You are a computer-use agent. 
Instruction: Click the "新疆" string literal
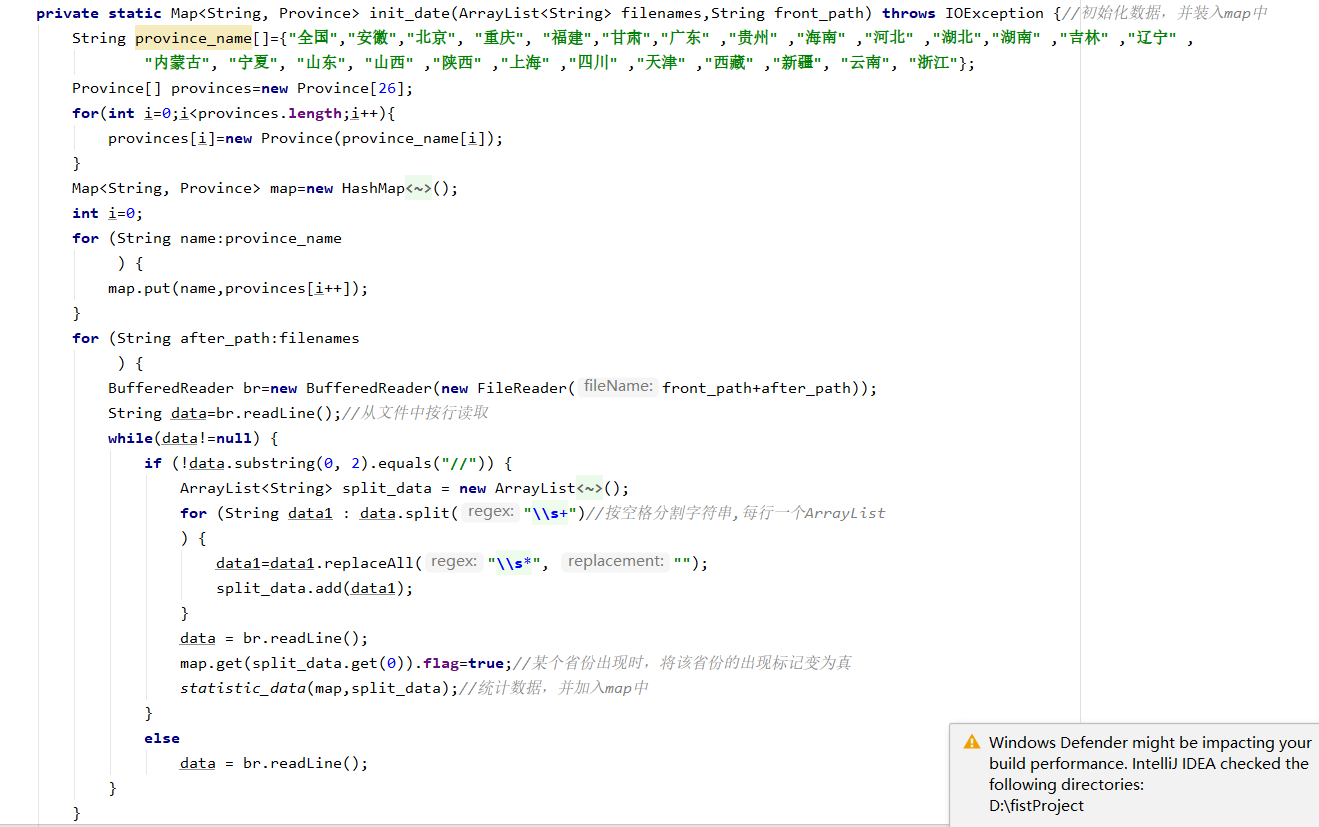[797, 63]
